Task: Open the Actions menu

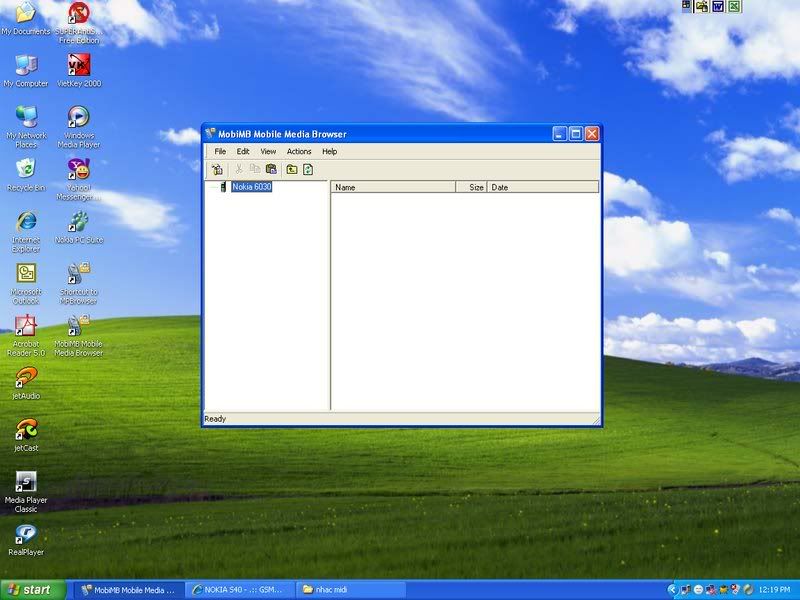Action: click(299, 151)
